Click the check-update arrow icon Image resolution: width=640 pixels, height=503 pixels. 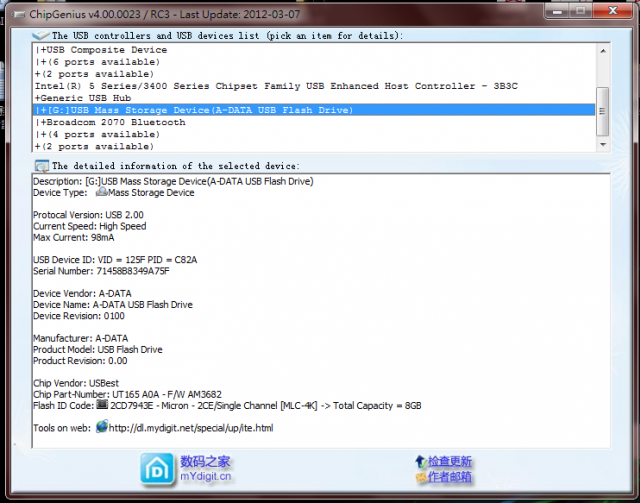click(421, 462)
